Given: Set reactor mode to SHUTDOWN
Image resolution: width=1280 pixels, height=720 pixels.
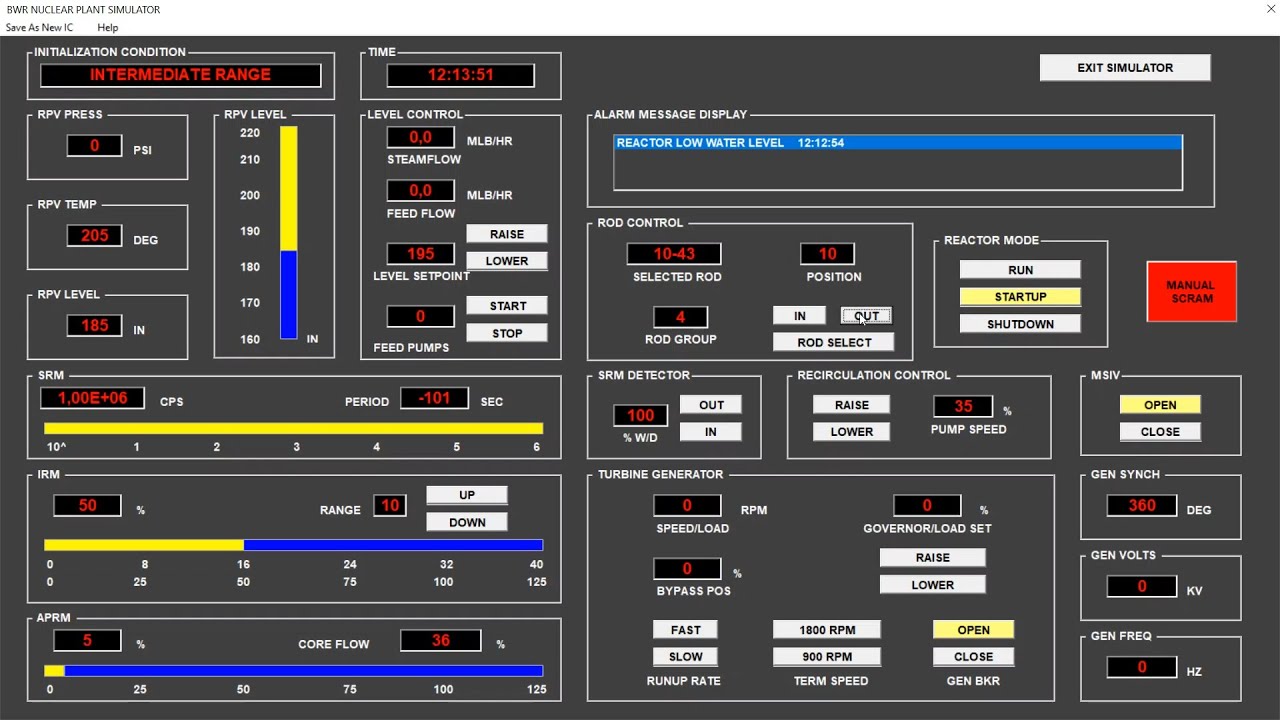Looking at the screenshot, I should coord(1020,324).
